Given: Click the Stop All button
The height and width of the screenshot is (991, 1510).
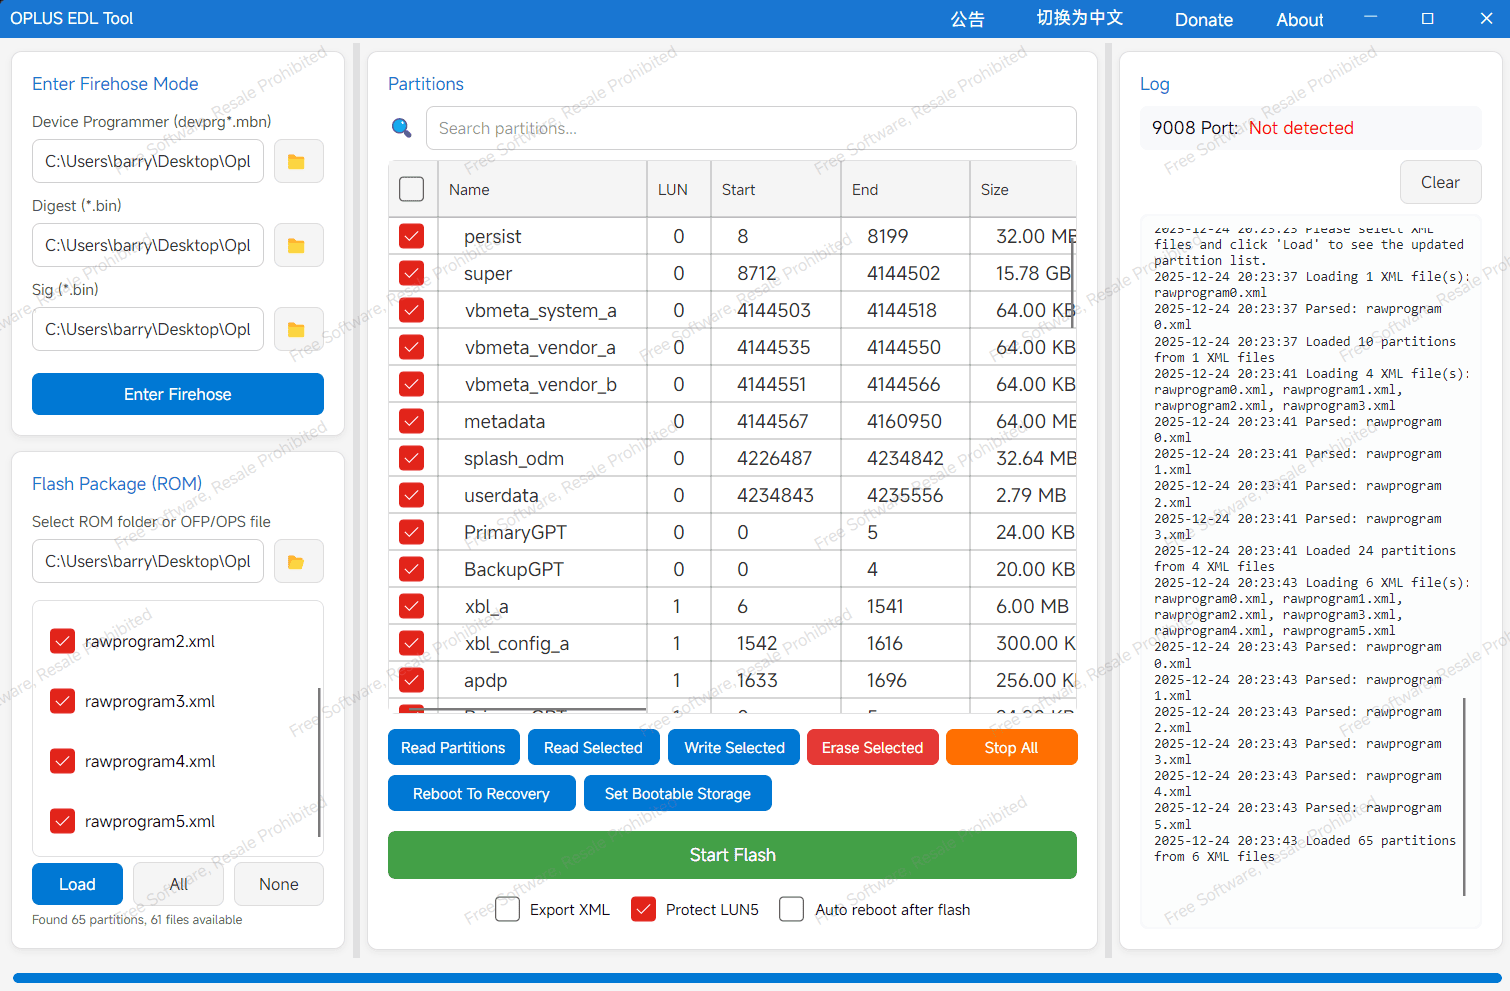Looking at the screenshot, I should [1011, 747].
